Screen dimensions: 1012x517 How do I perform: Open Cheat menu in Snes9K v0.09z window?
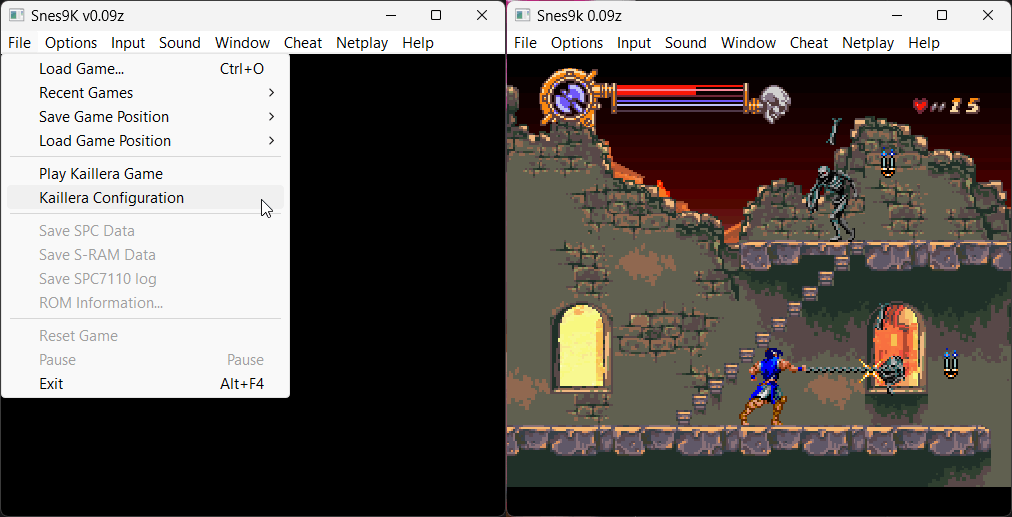[x=303, y=43]
